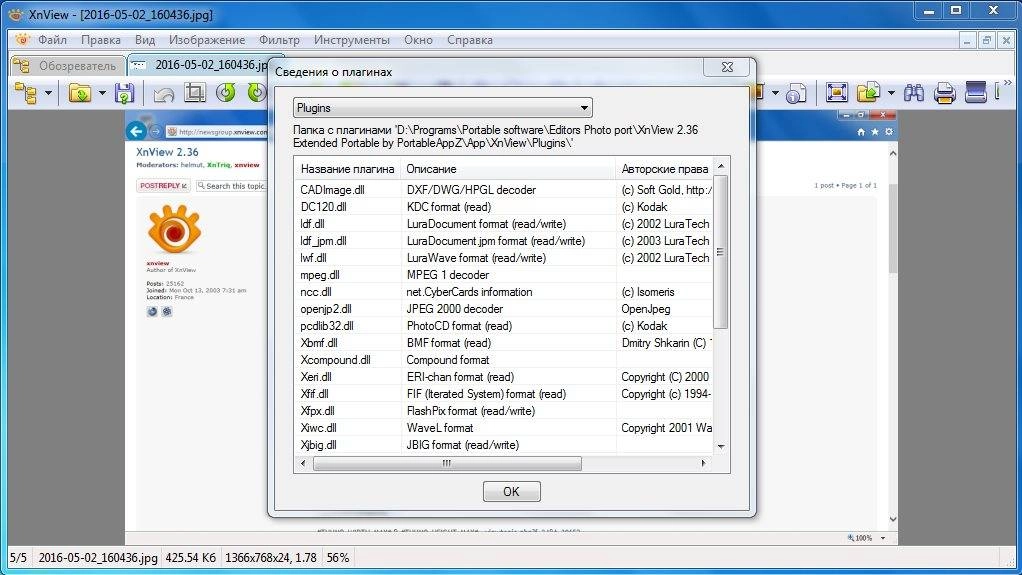Click the 1366x768x24 dimensions status field
Image resolution: width=1022 pixels, height=575 pixels.
270,558
